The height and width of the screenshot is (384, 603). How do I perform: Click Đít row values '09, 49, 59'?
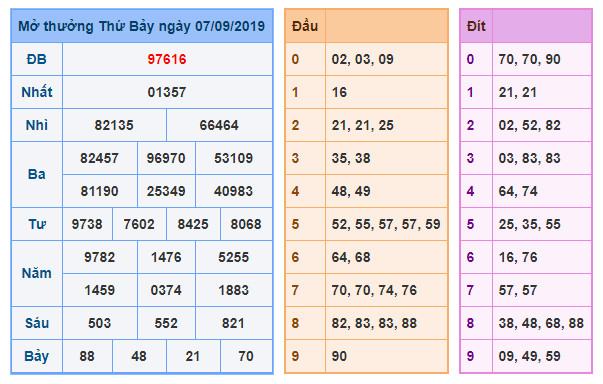pyautogui.click(x=530, y=356)
